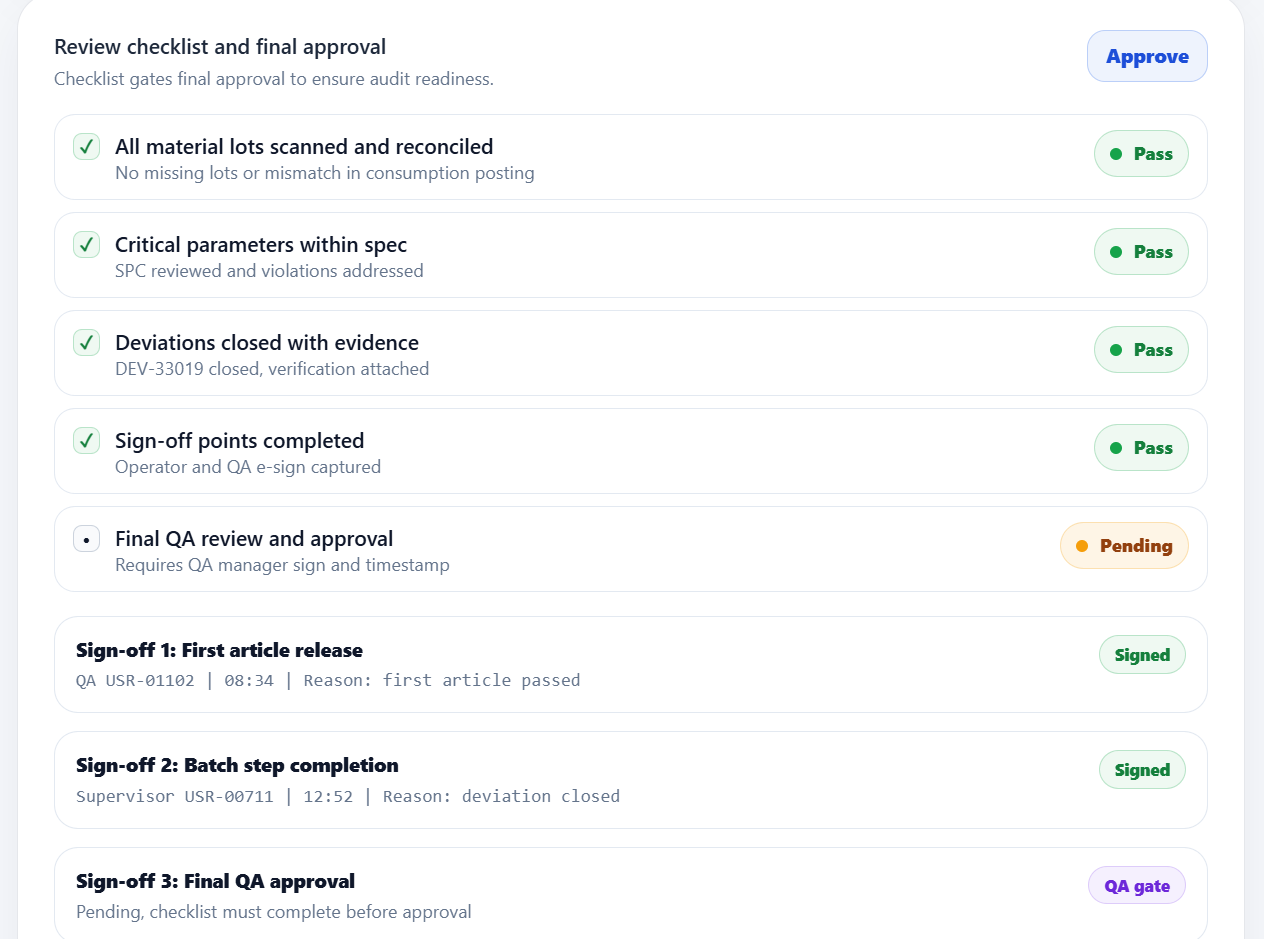Toggle 'Sign-off points completed' checkbox
Image resolution: width=1264 pixels, height=939 pixels.
point(86,441)
